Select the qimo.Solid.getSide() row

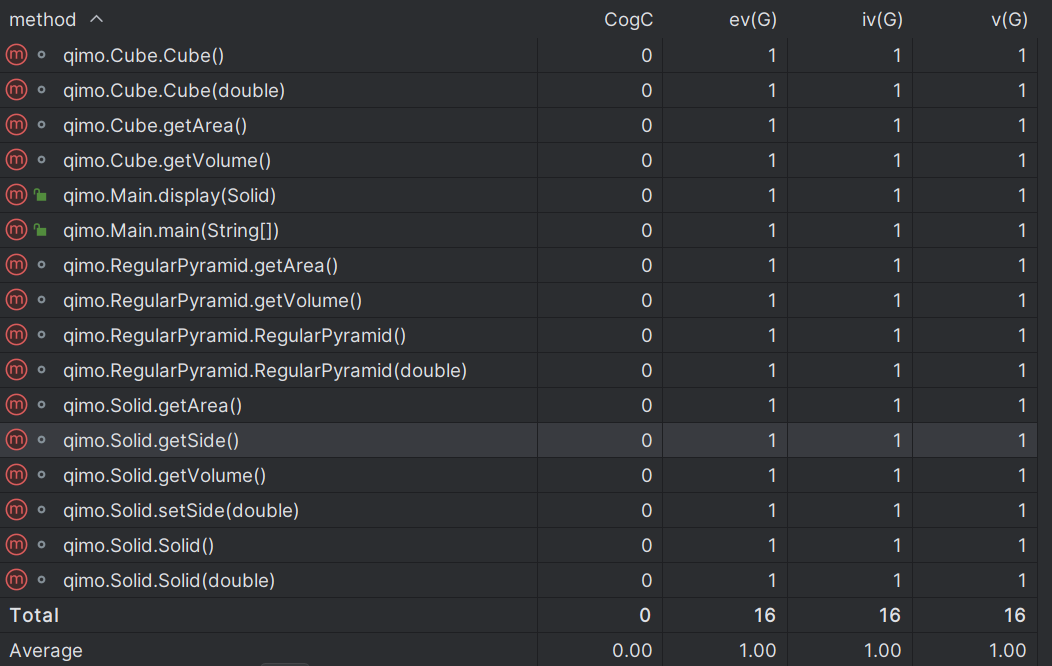coord(151,441)
